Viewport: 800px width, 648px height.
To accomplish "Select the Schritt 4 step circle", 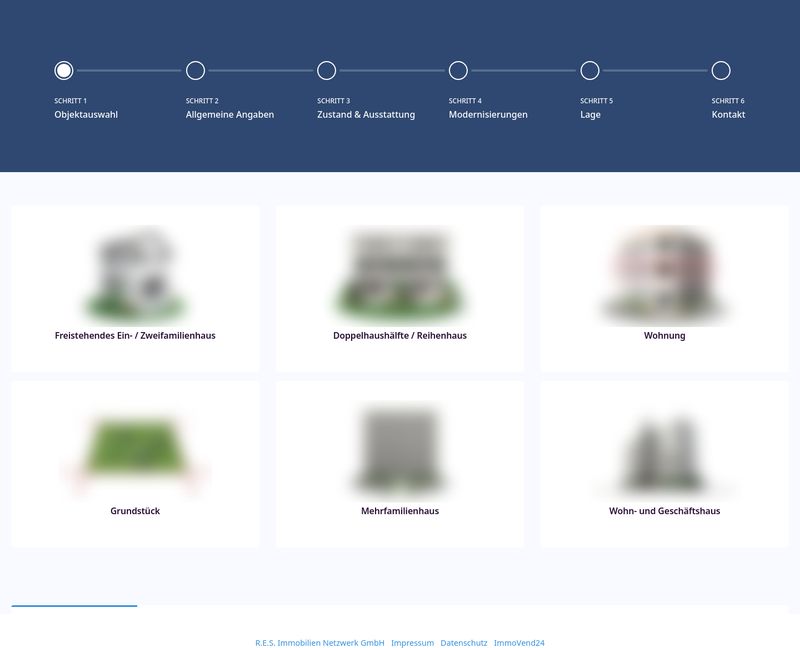I will point(458,70).
